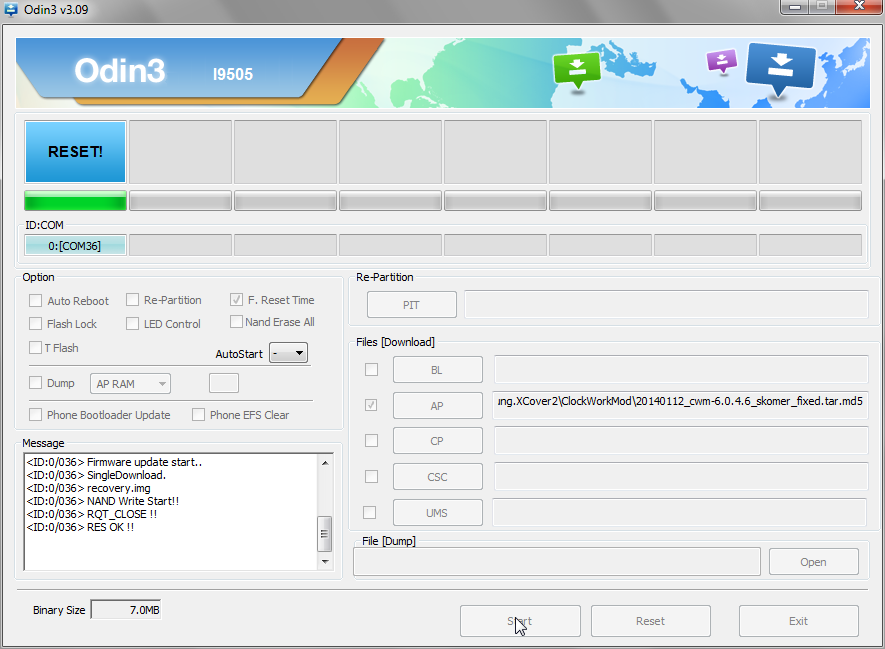Check the Nand Erase All option
The image size is (885, 649).
[x=236, y=322]
